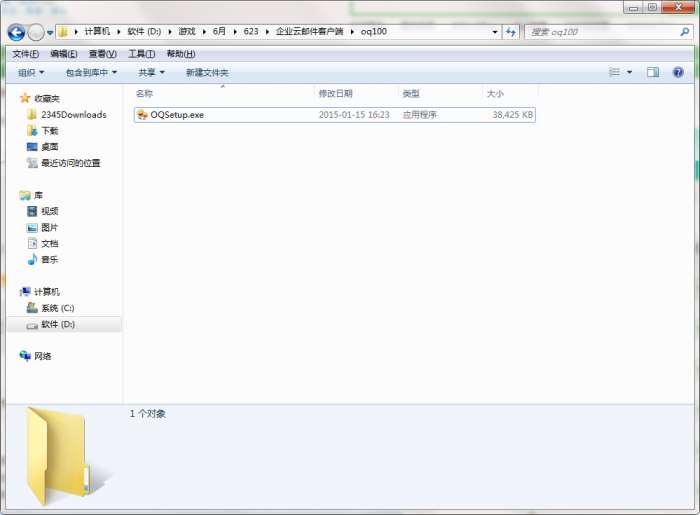Select 收藏夹 in the navigation pane
The width and height of the screenshot is (700, 515).
tap(47, 99)
